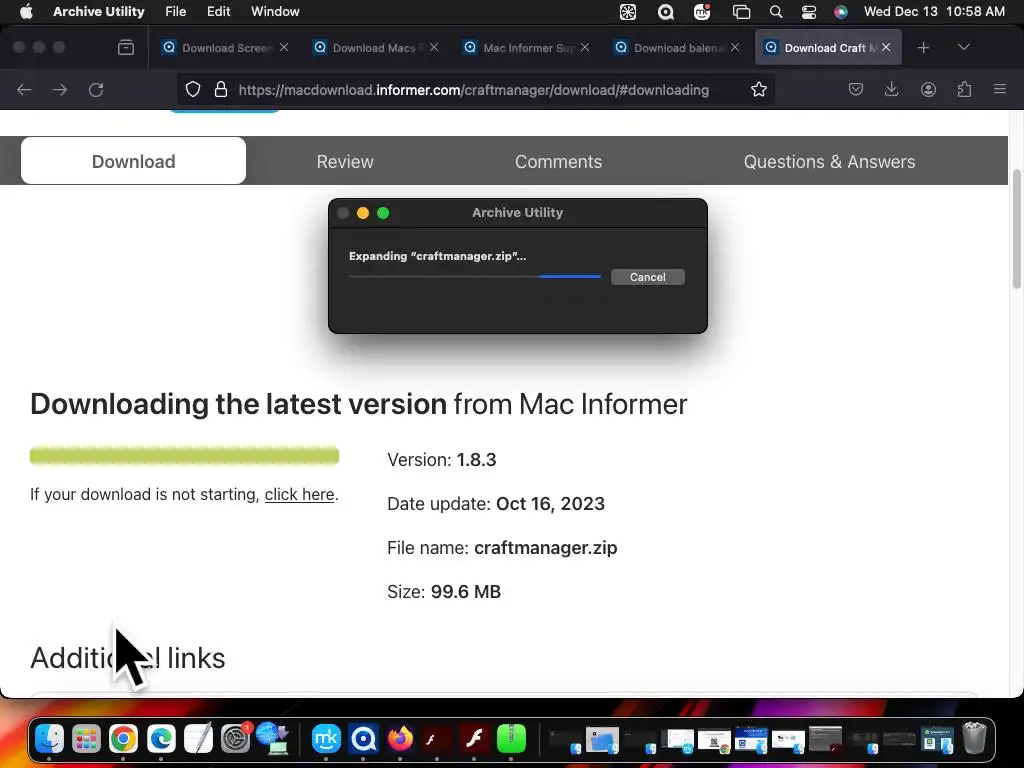Open System Settings in the Dock

[235, 739]
